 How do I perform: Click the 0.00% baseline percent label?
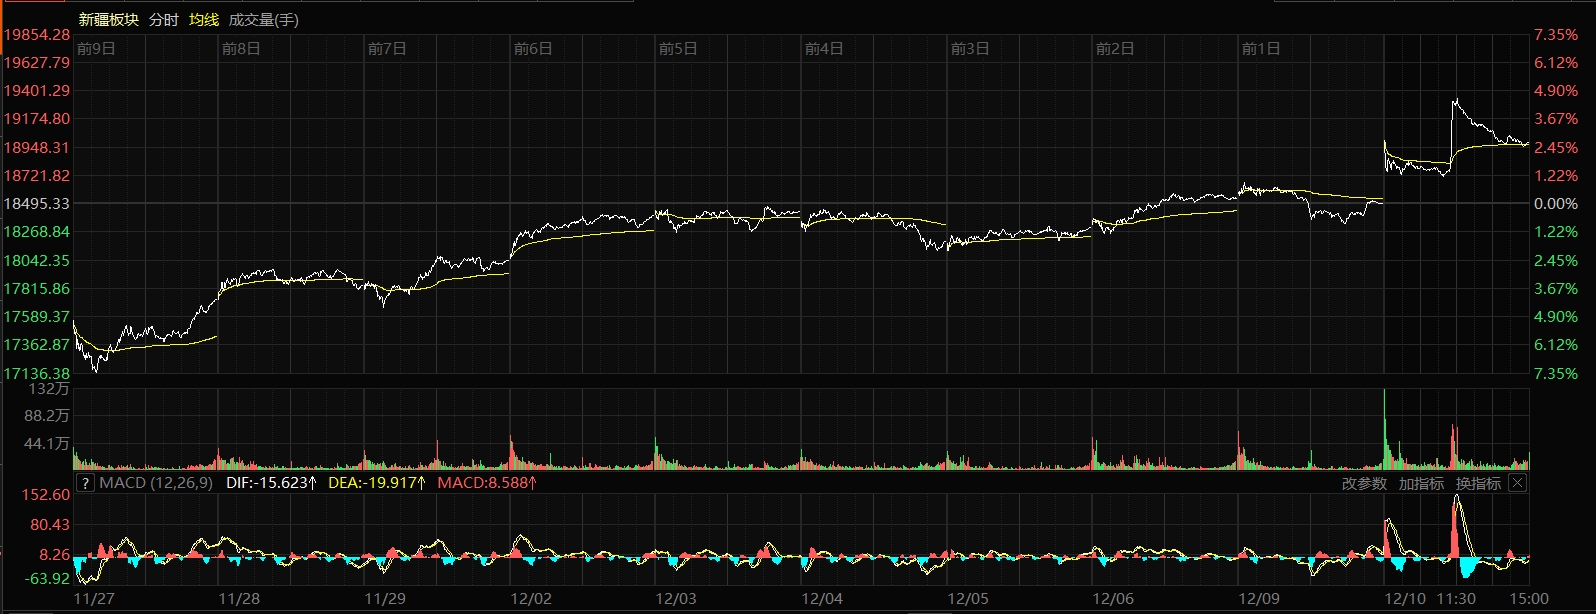tap(1556, 204)
